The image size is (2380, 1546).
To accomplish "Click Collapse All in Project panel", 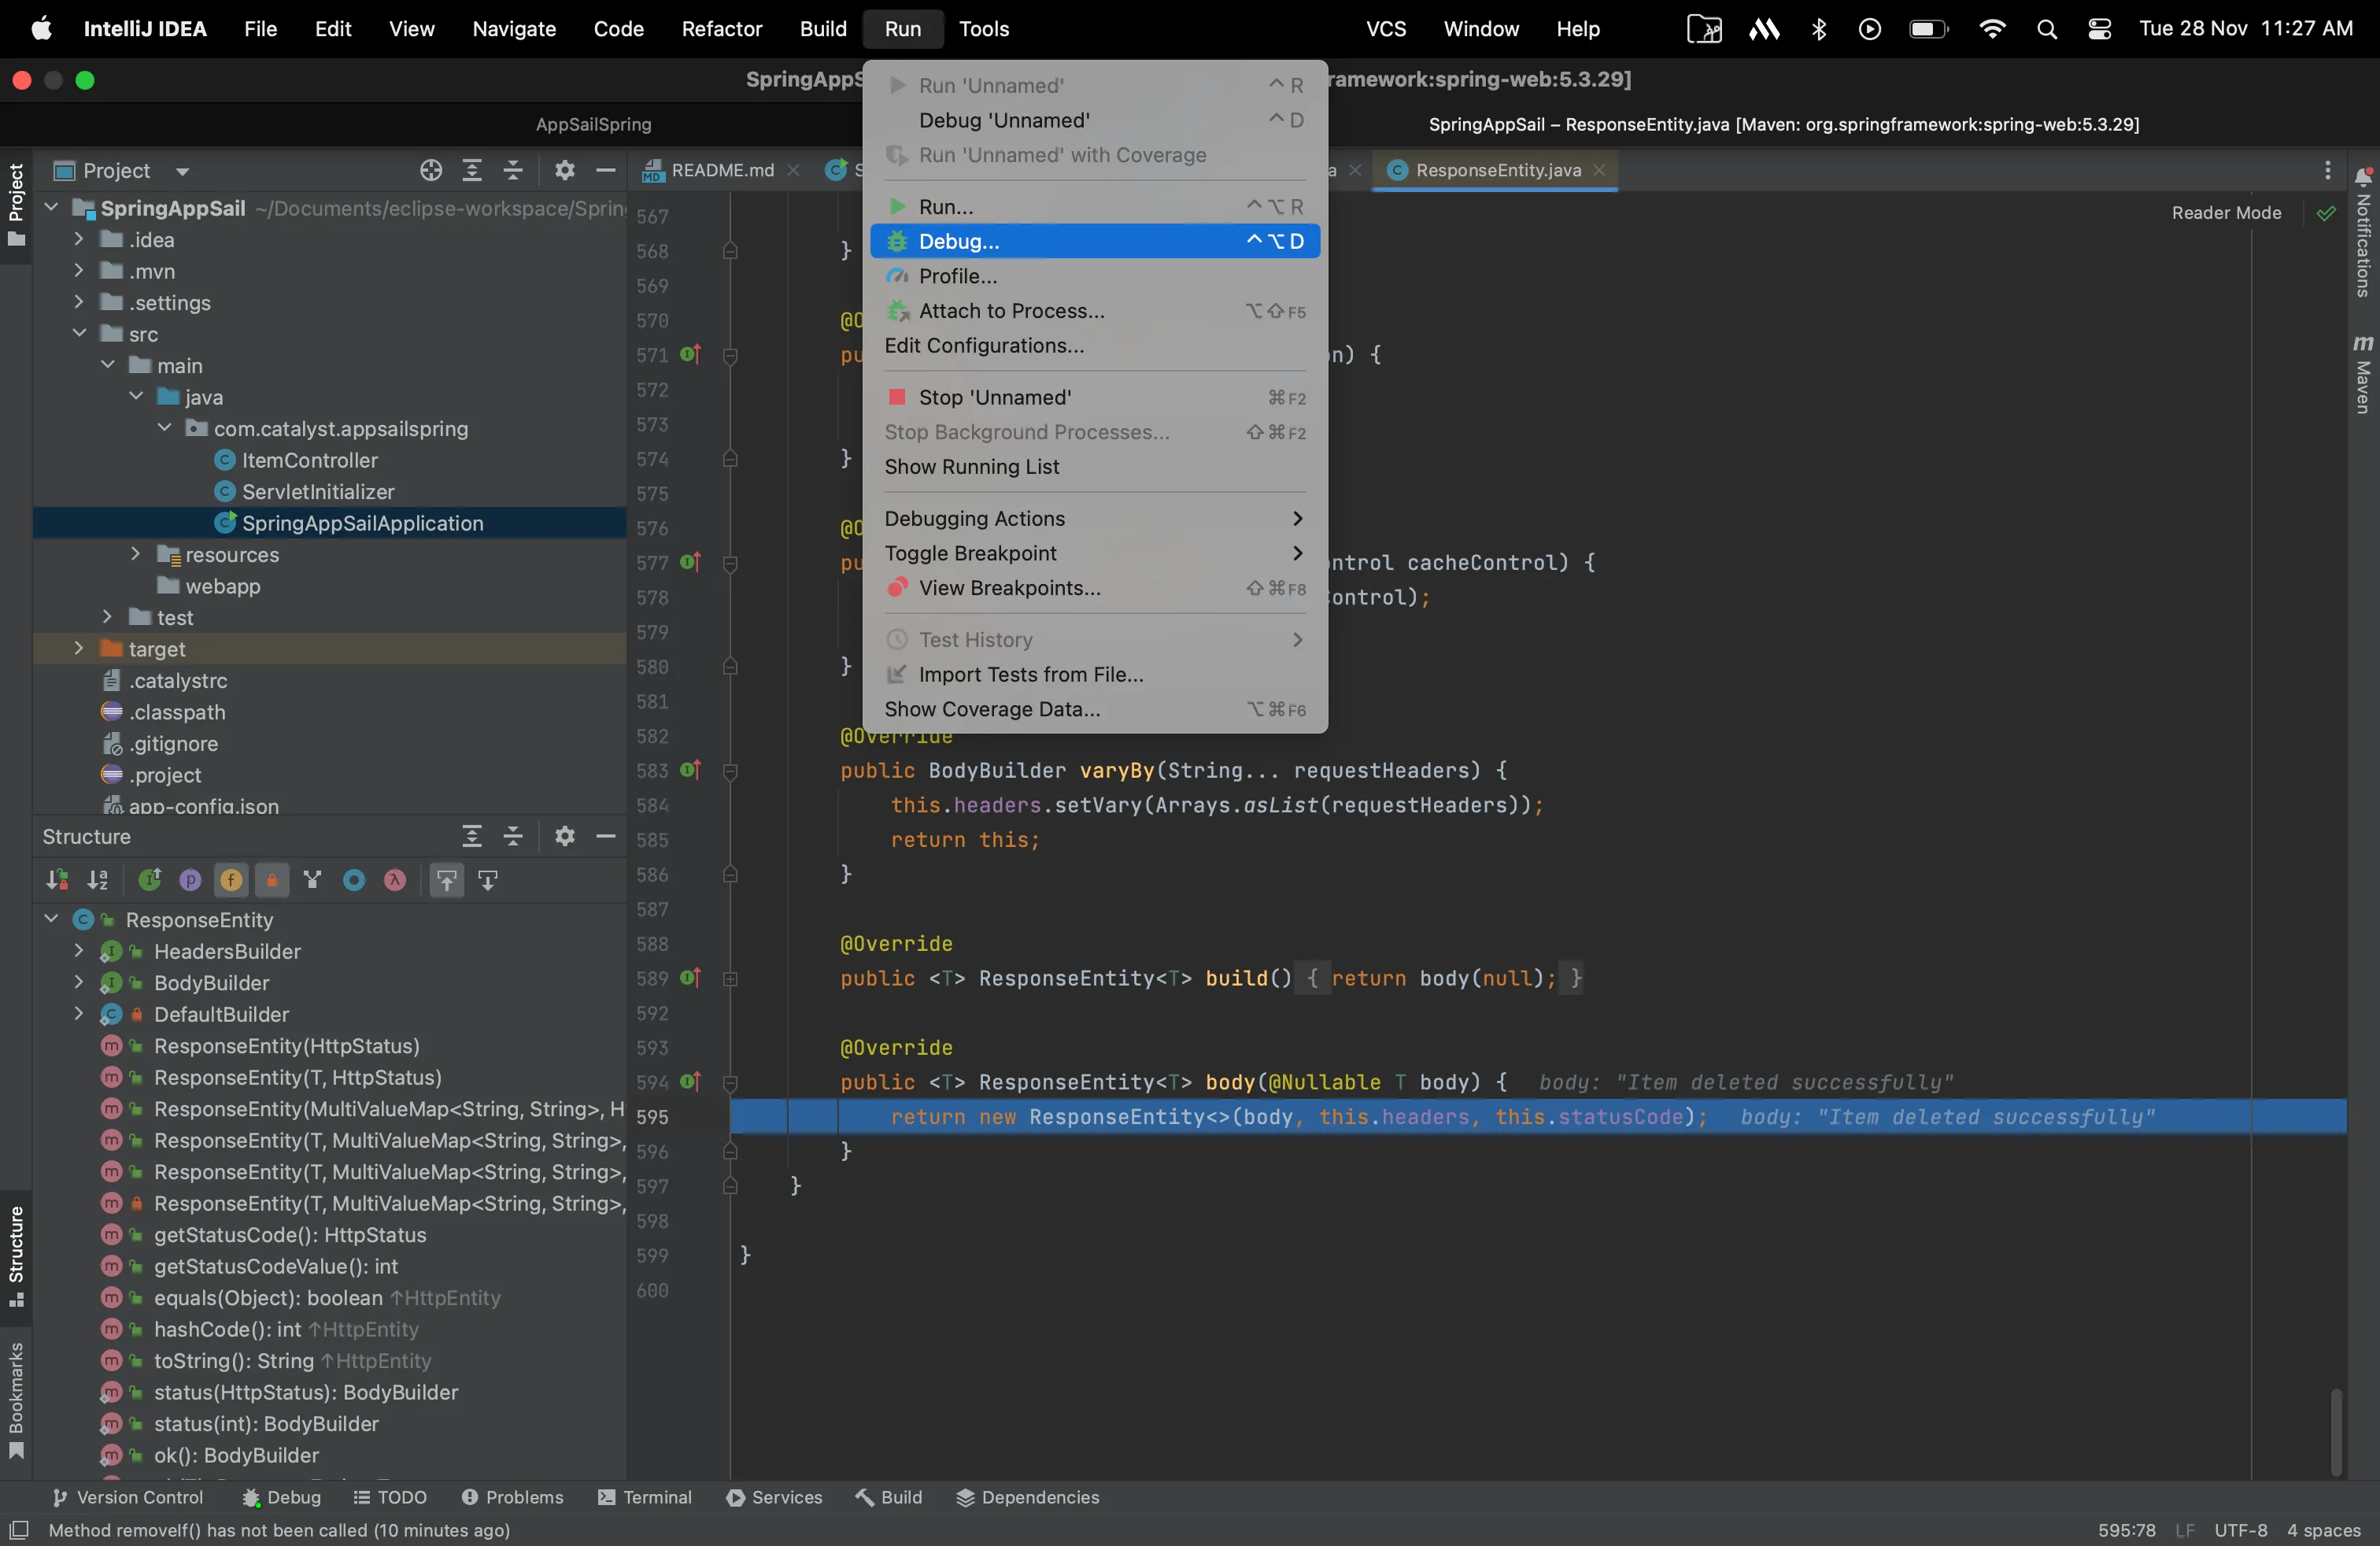I will pos(513,170).
